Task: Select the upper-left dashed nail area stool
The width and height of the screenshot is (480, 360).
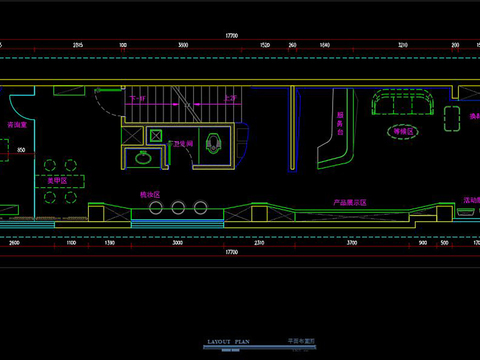Action: tap(50, 165)
